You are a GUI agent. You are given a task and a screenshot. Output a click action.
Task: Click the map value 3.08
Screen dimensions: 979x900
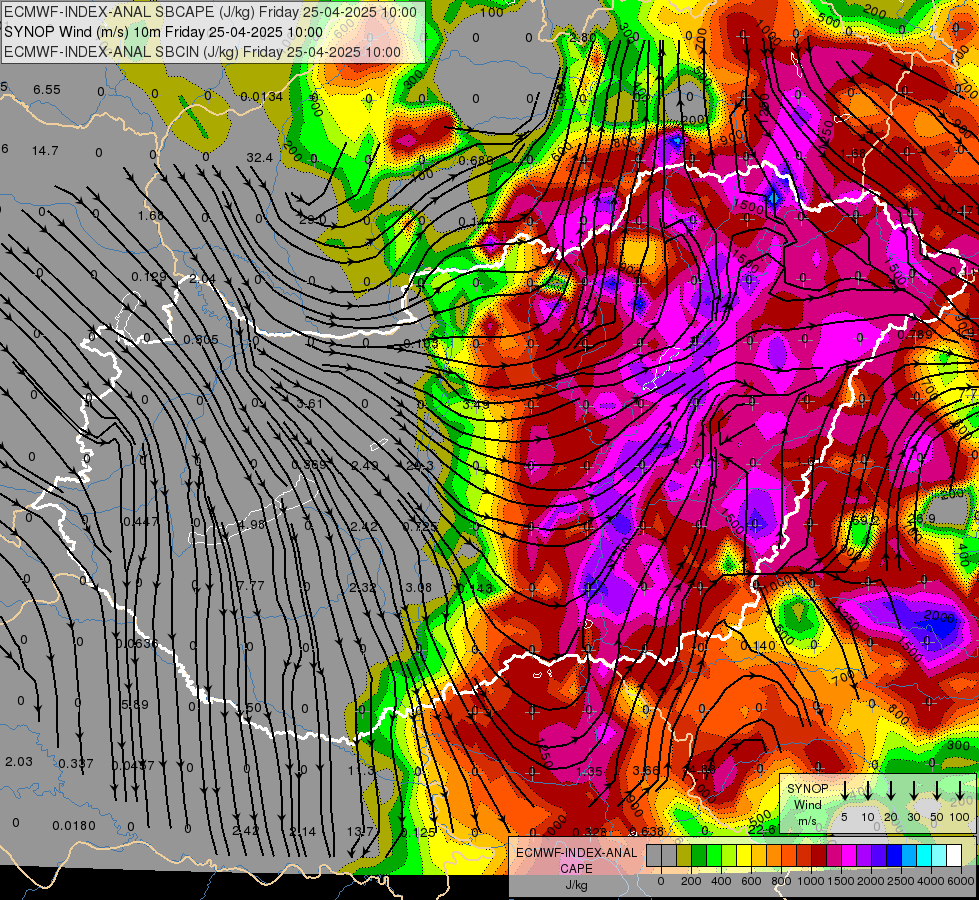(418, 588)
